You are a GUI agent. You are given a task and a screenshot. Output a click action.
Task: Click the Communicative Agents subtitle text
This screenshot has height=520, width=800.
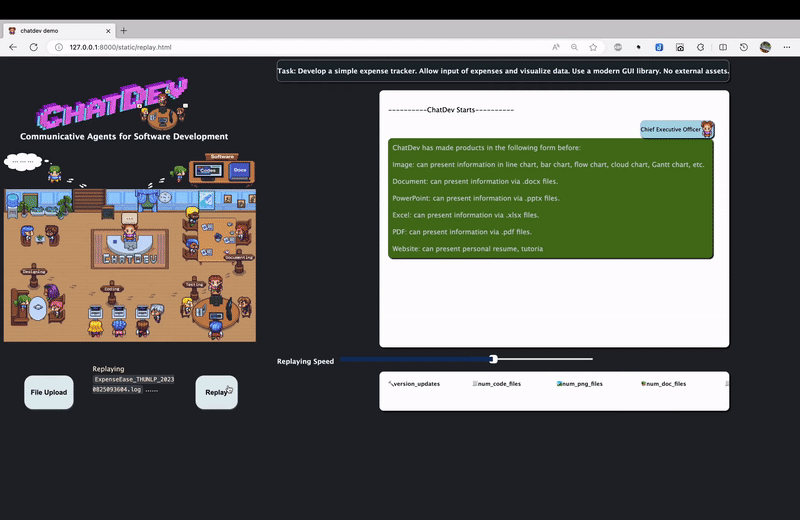(x=124, y=137)
